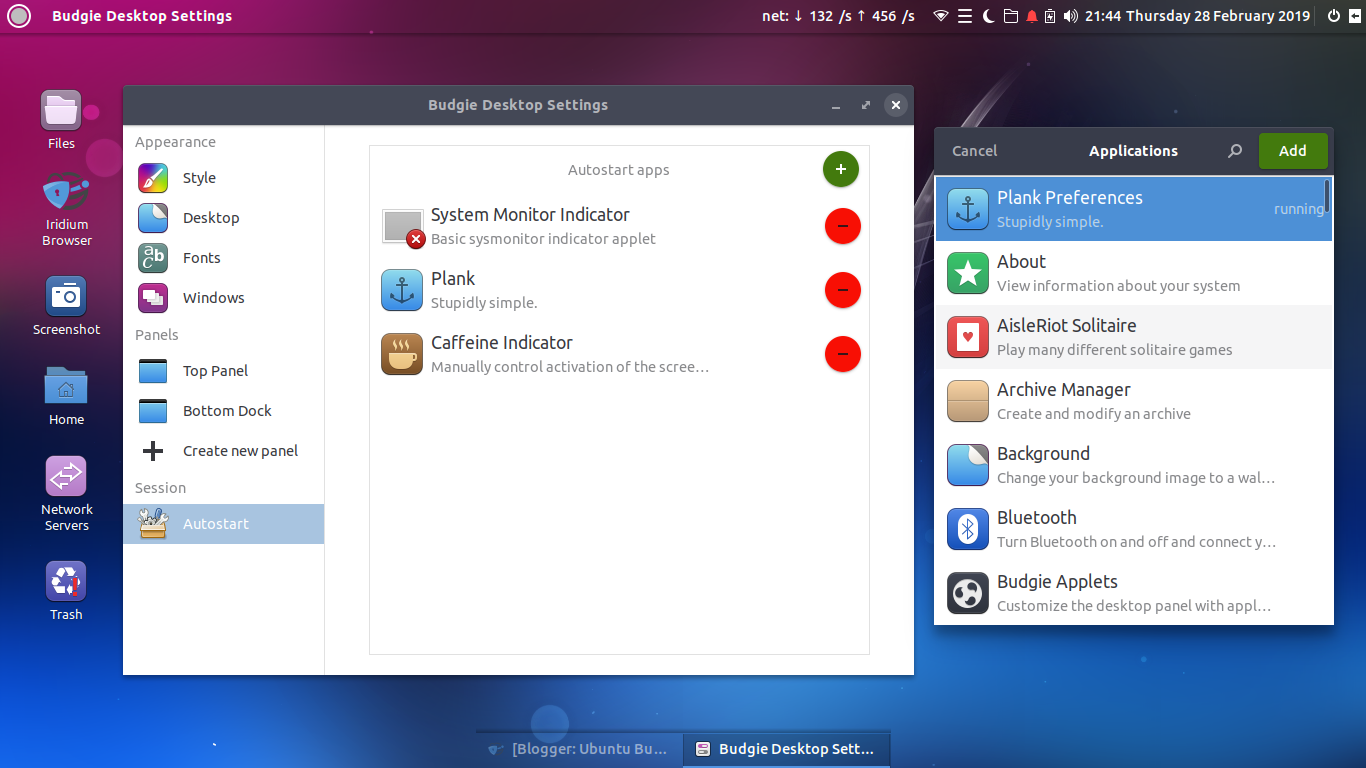The height and width of the screenshot is (768, 1366).
Task: Open Wi-Fi network indicator in top panel
Action: click(940, 16)
